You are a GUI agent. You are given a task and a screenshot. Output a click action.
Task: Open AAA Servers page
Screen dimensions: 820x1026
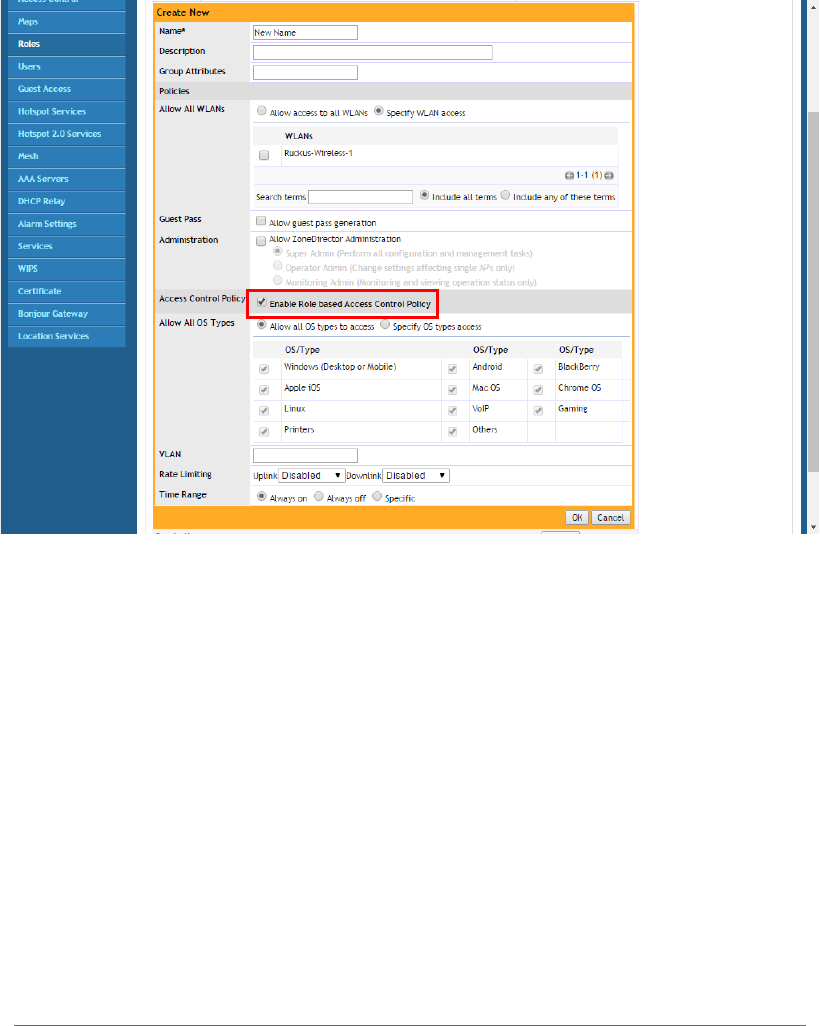pyautogui.click(x=66, y=179)
